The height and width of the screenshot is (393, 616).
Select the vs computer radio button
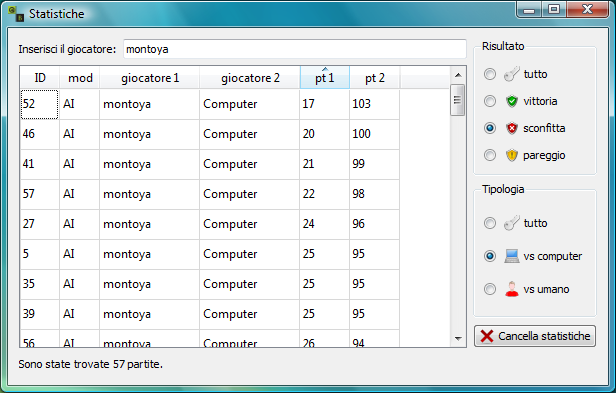click(x=490, y=256)
